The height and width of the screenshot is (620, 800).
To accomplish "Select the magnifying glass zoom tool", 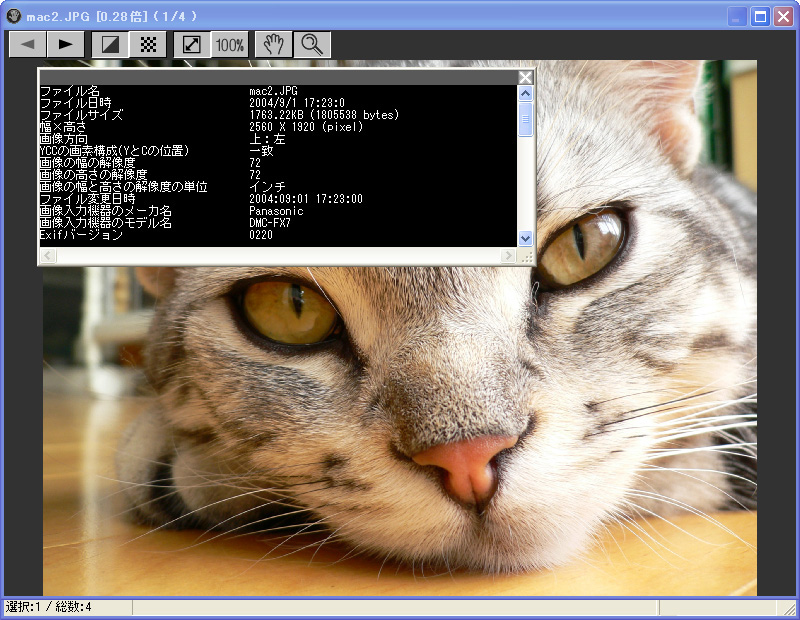I will point(312,44).
